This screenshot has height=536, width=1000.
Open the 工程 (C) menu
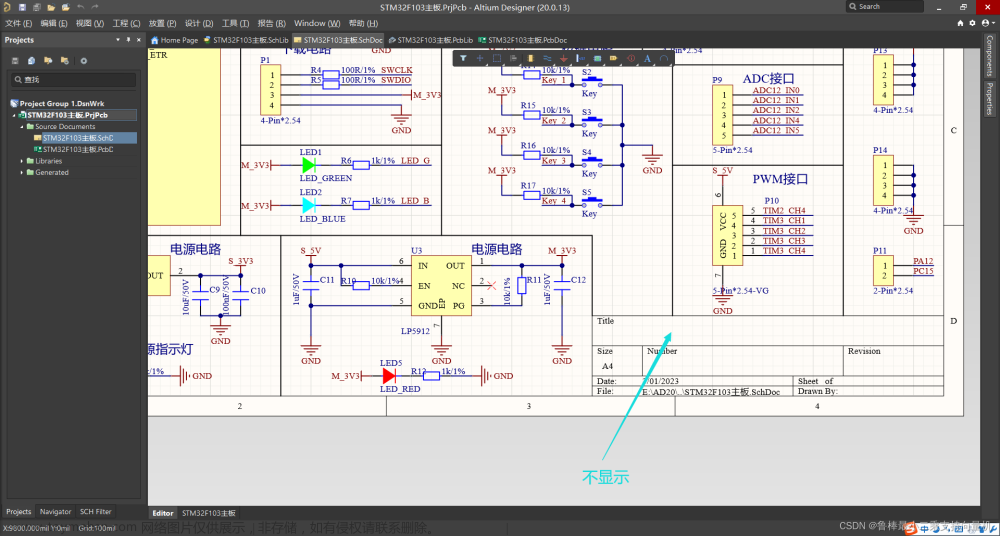(x=126, y=23)
